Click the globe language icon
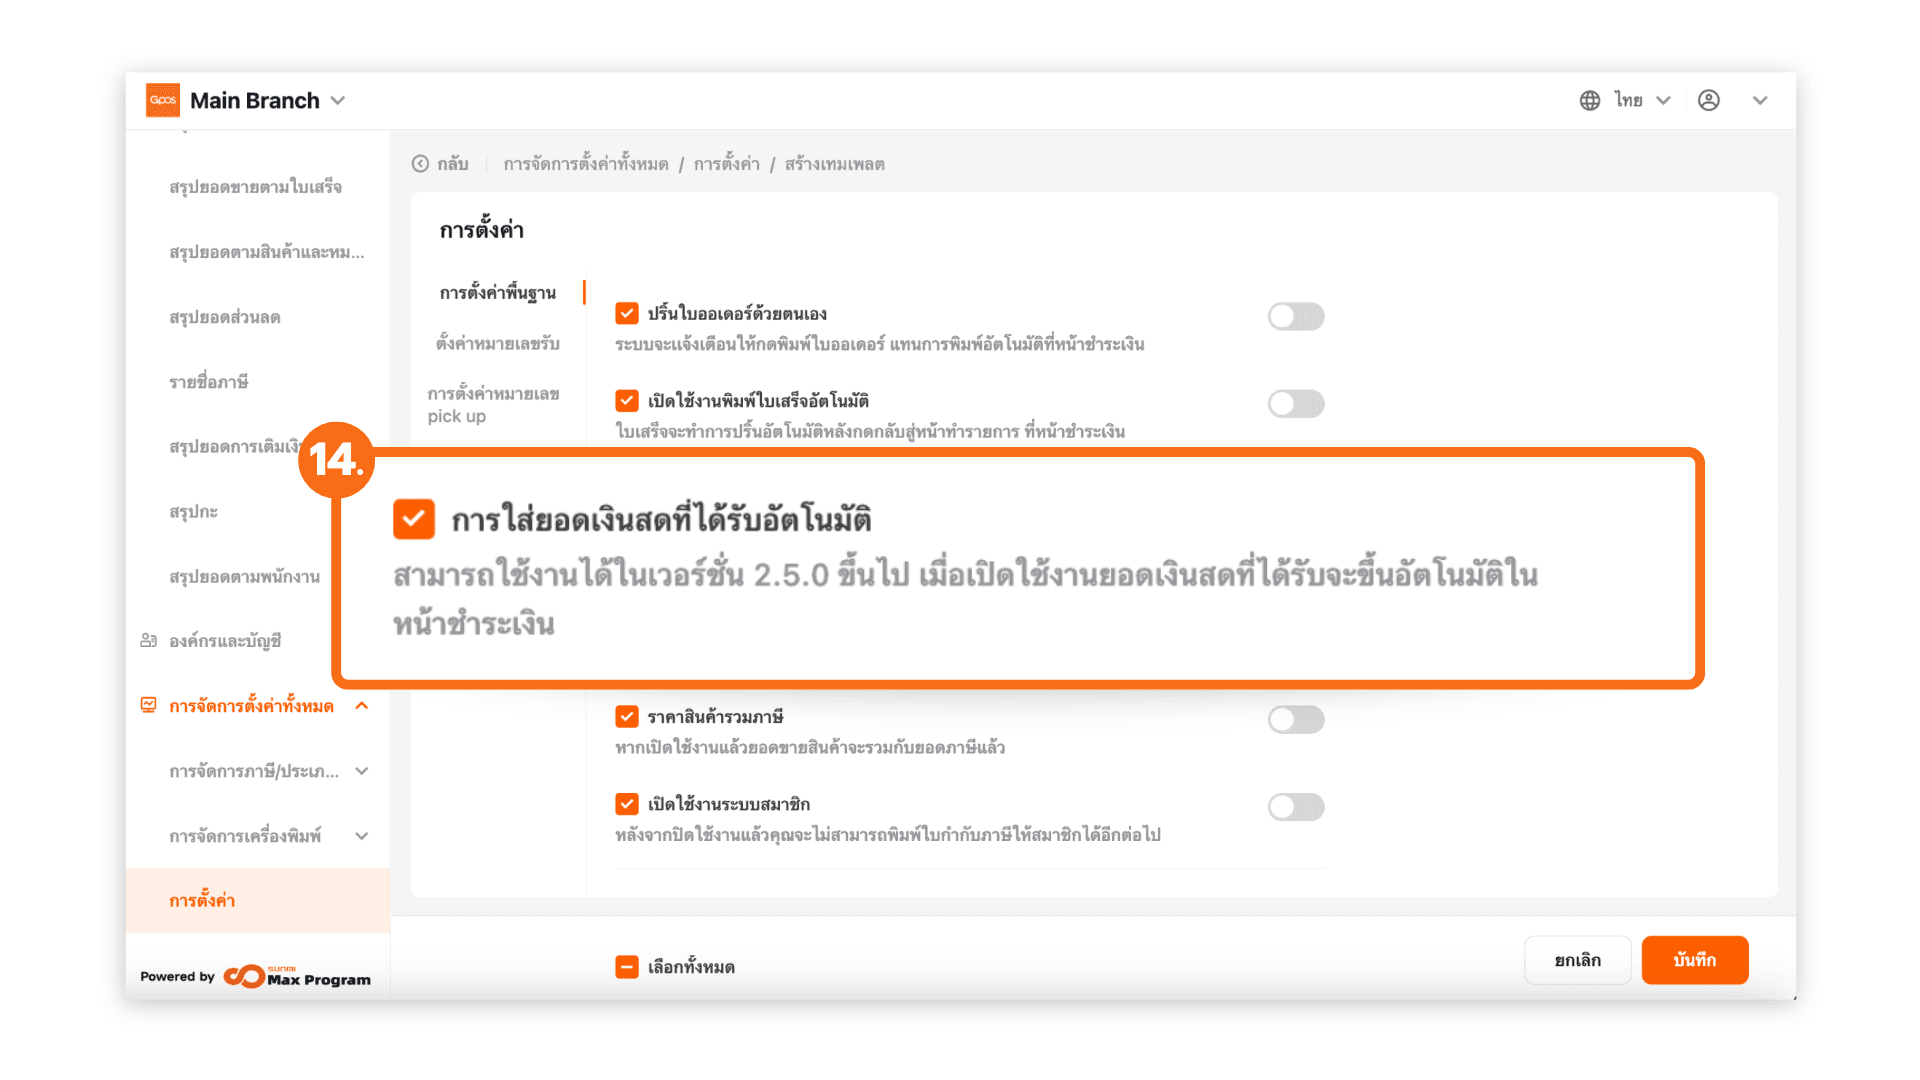 coord(1590,100)
